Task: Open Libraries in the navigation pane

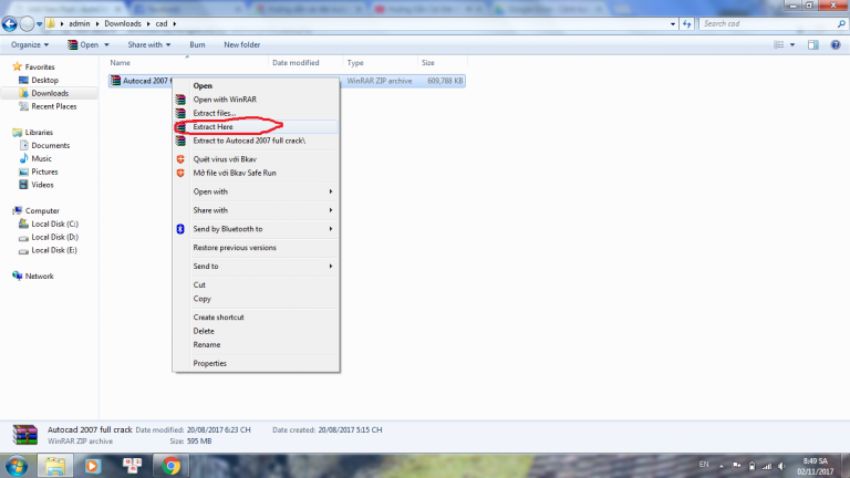Action: point(38,132)
